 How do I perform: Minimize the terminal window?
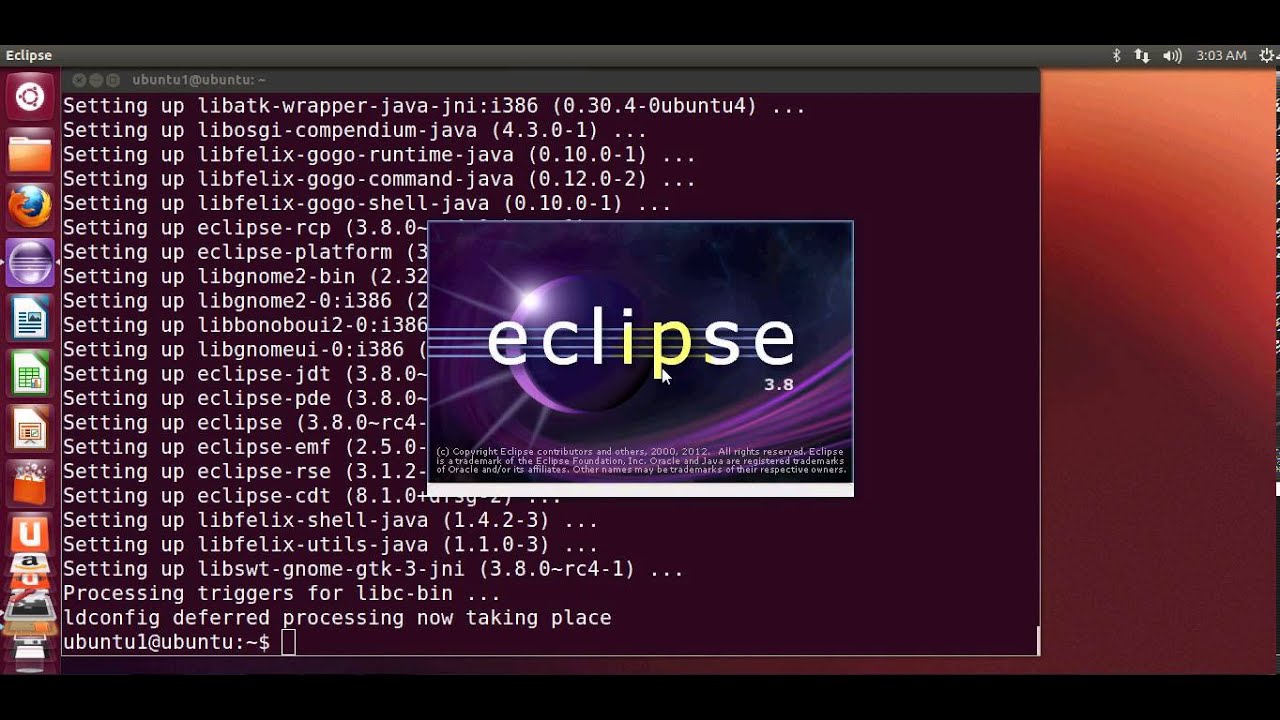[96, 80]
